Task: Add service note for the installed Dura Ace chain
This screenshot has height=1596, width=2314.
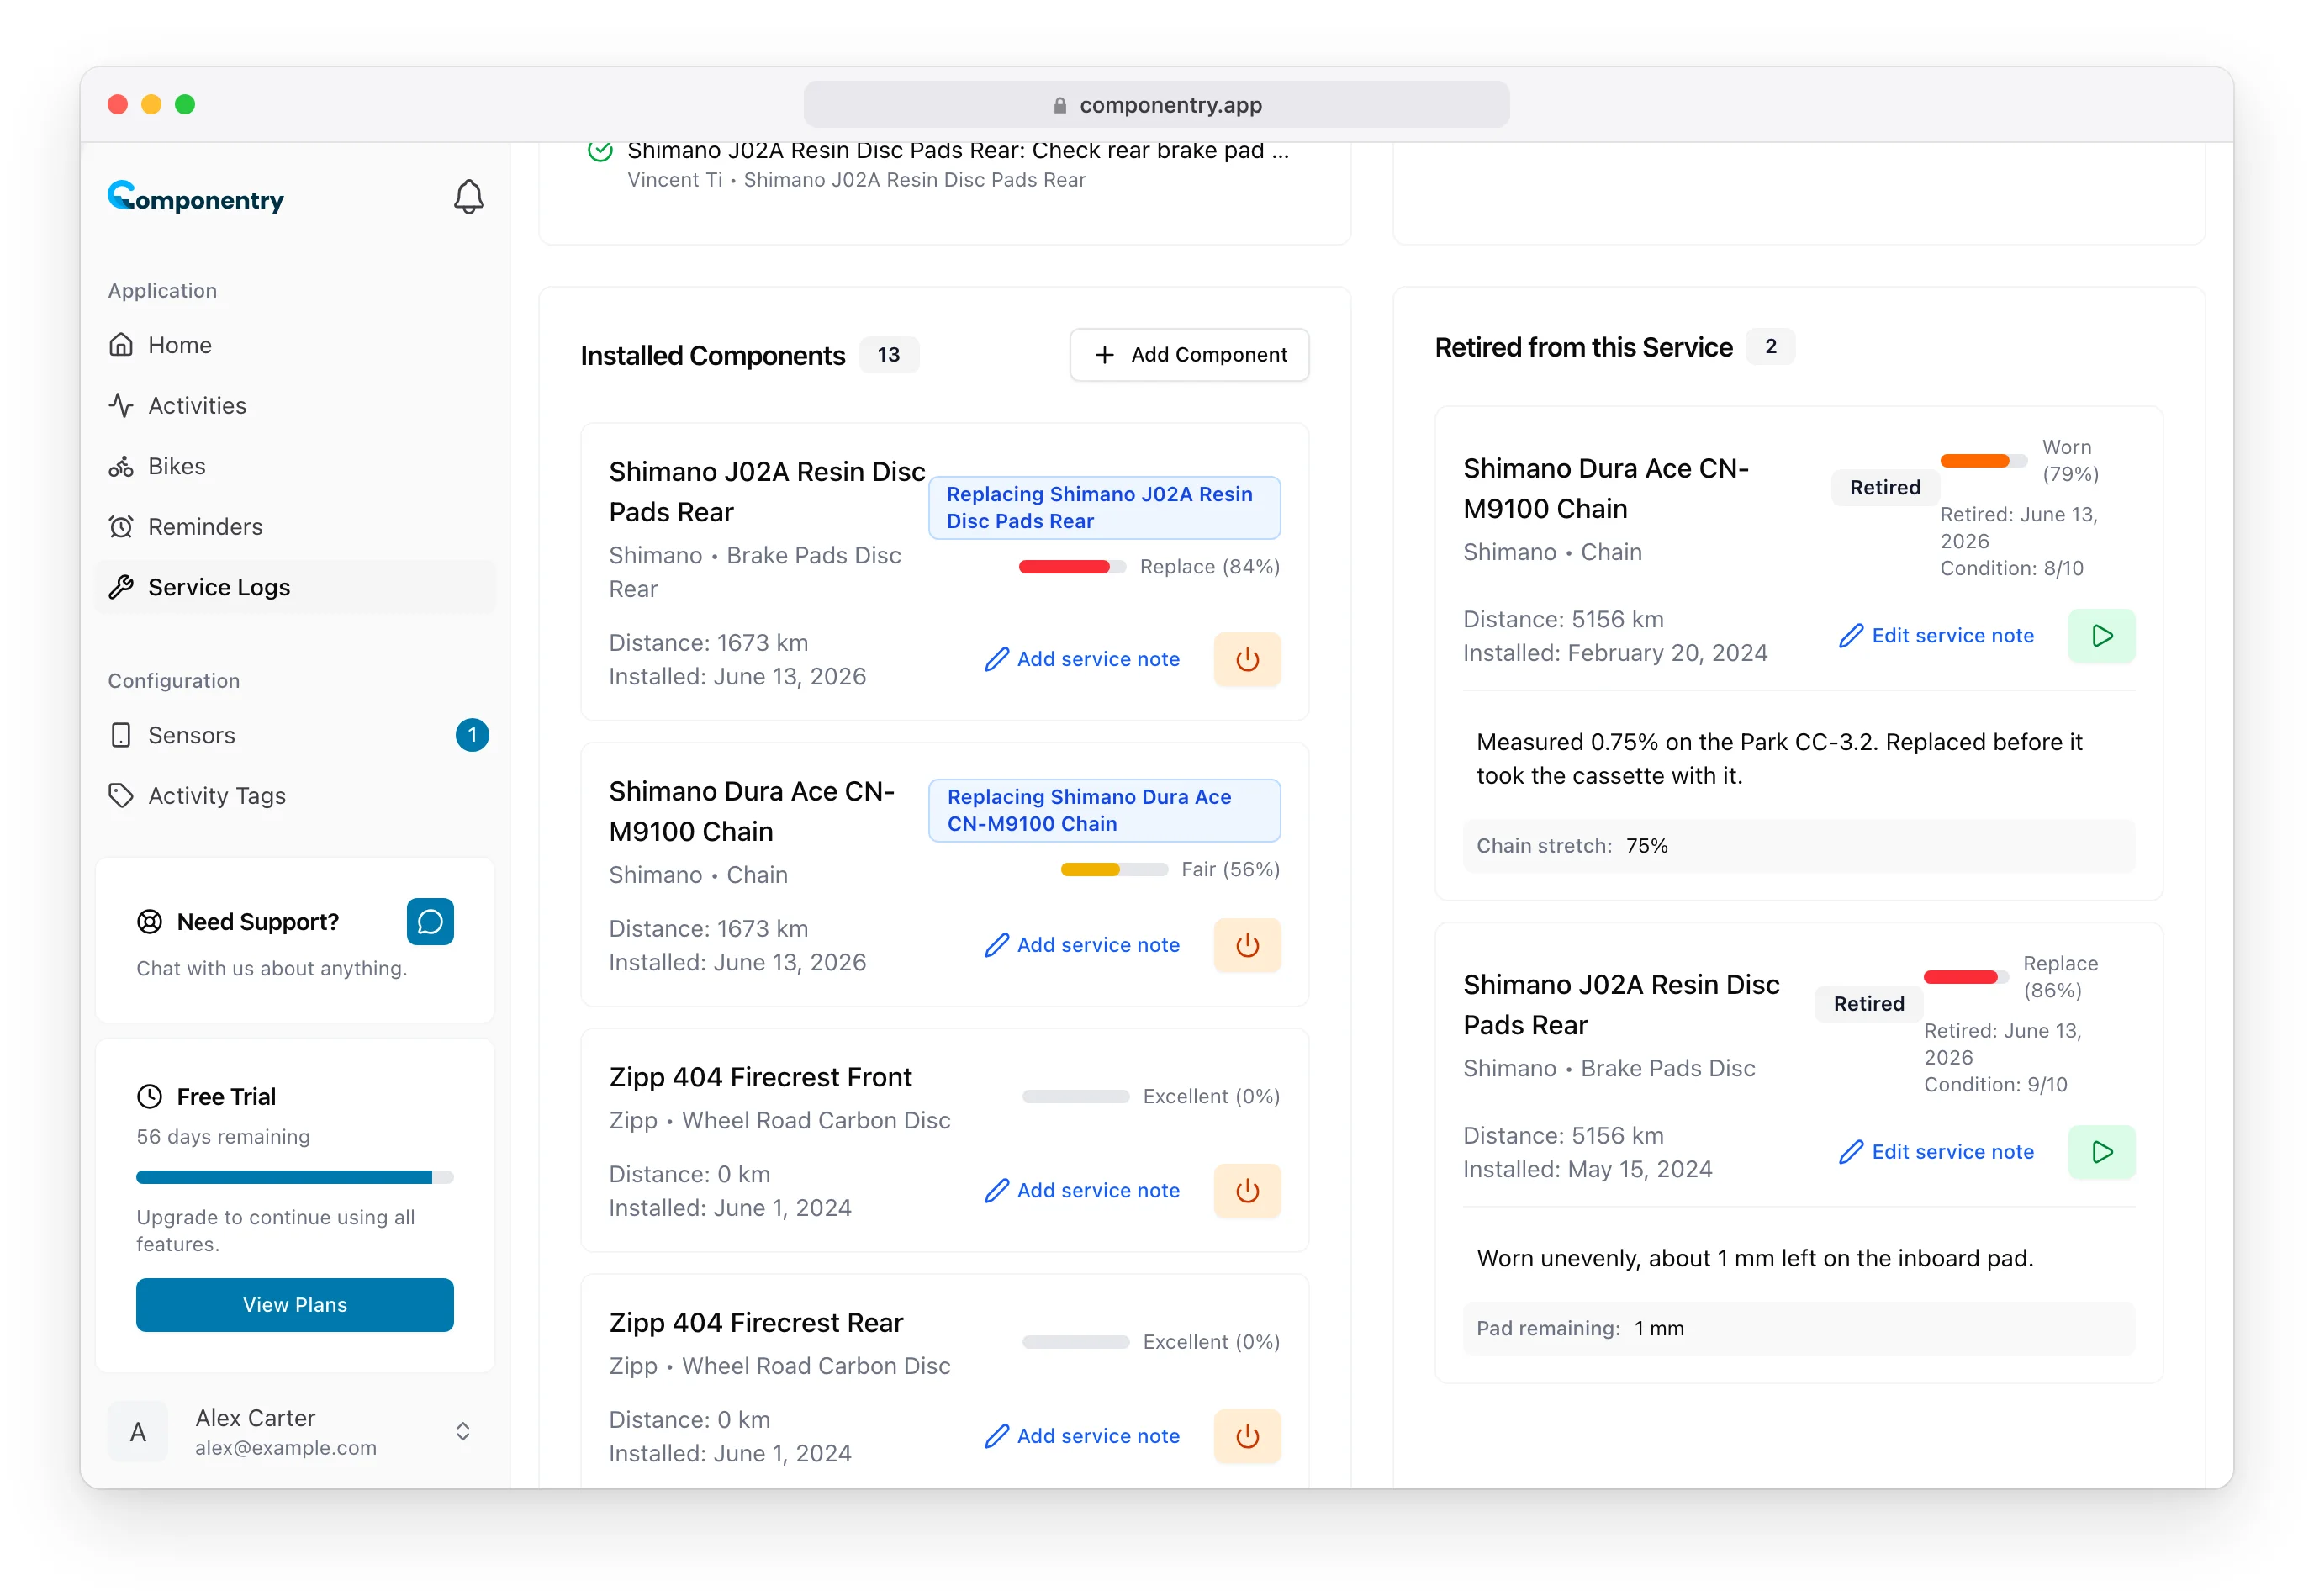Action: (x=1082, y=945)
